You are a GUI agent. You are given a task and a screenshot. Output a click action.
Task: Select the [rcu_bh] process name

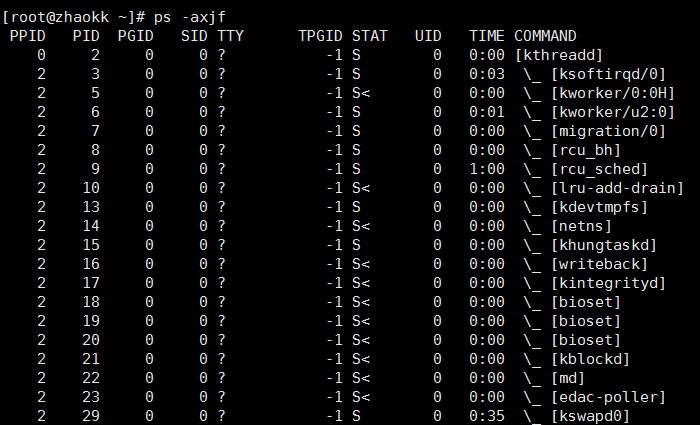pyautogui.click(x=586, y=150)
